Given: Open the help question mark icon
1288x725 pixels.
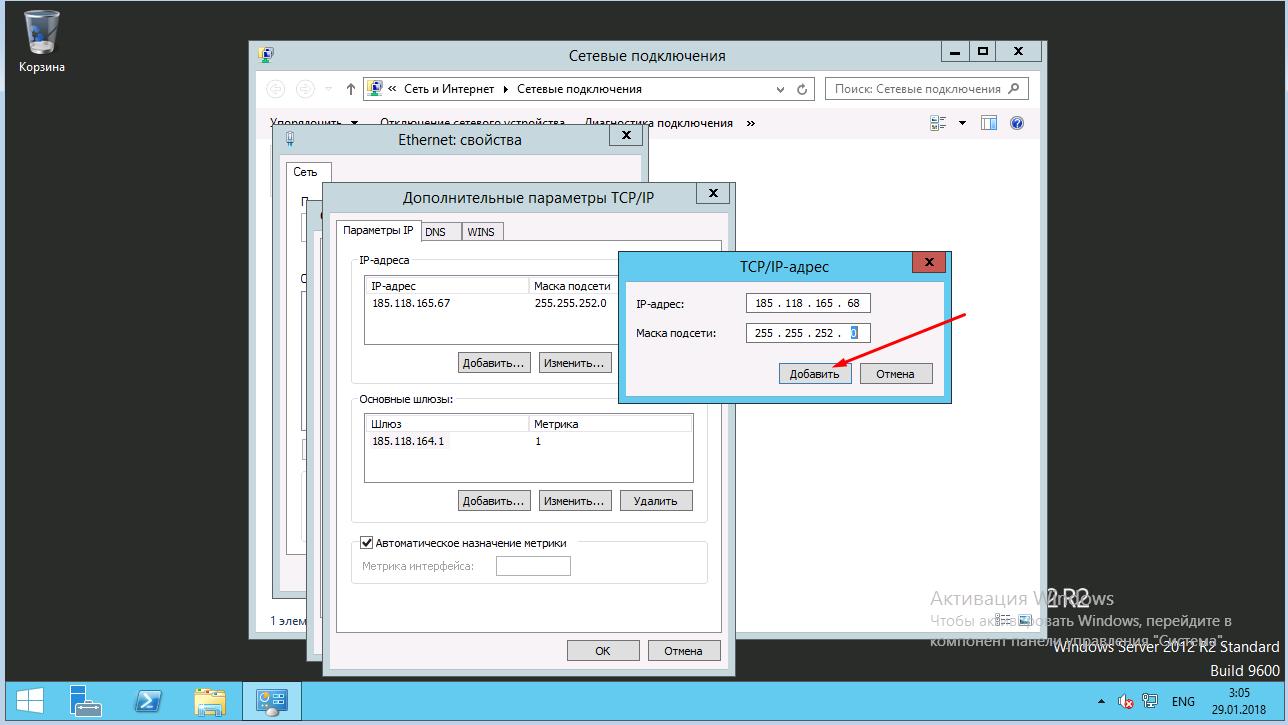Looking at the screenshot, I should click(x=1017, y=123).
